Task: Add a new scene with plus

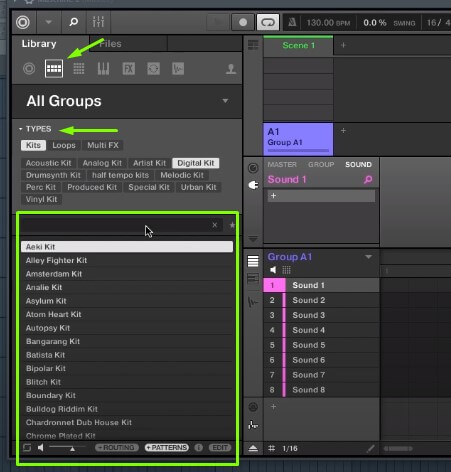Action: point(343,45)
